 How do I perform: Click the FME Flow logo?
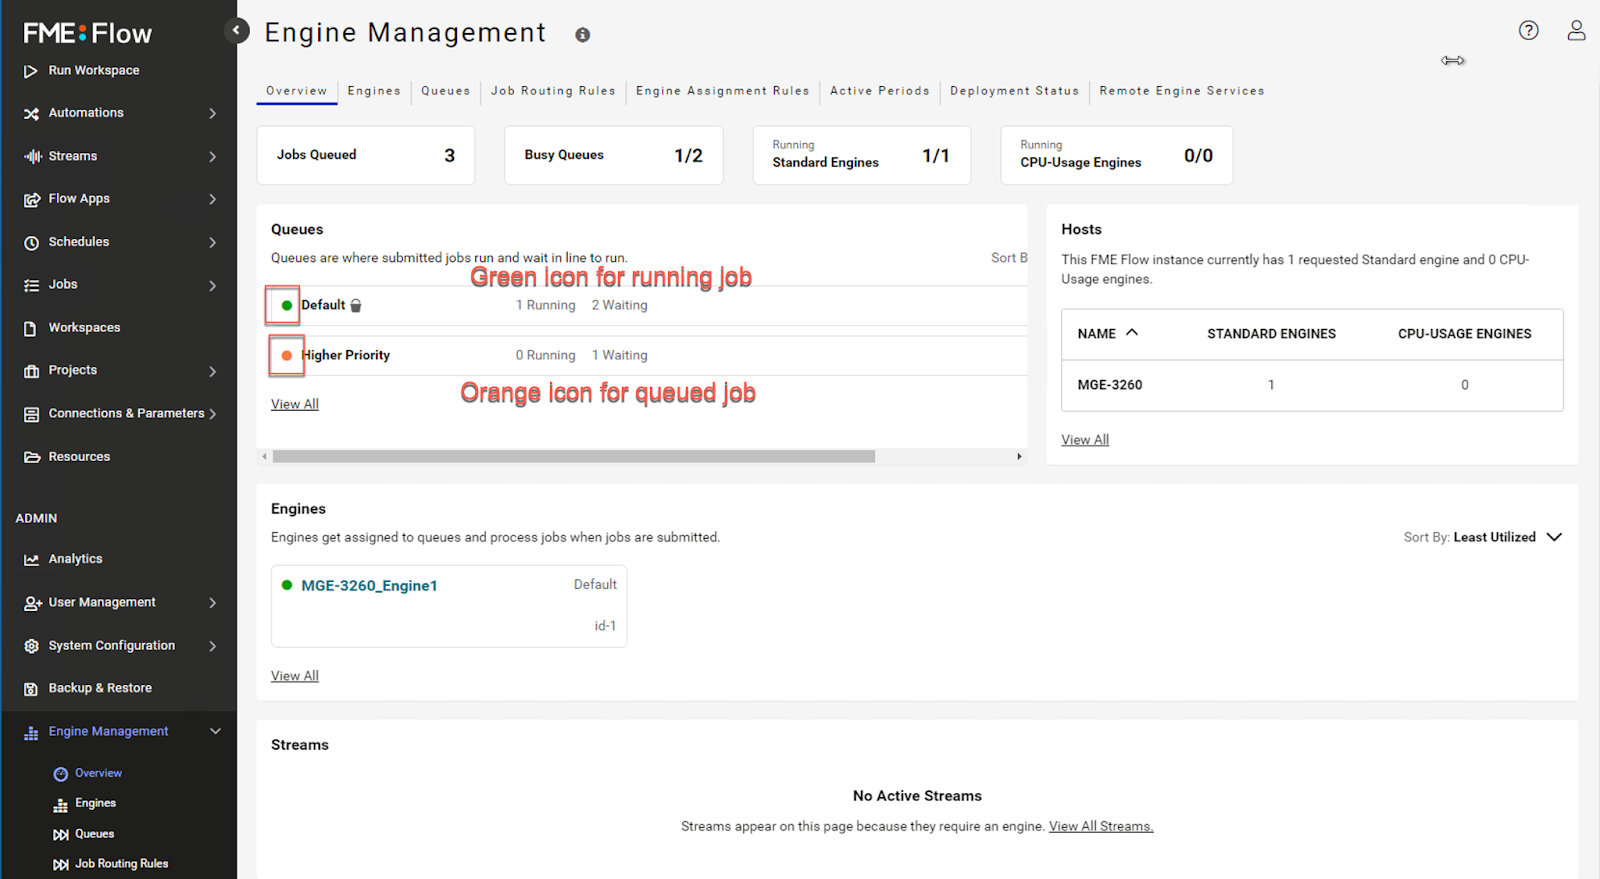pos(88,33)
